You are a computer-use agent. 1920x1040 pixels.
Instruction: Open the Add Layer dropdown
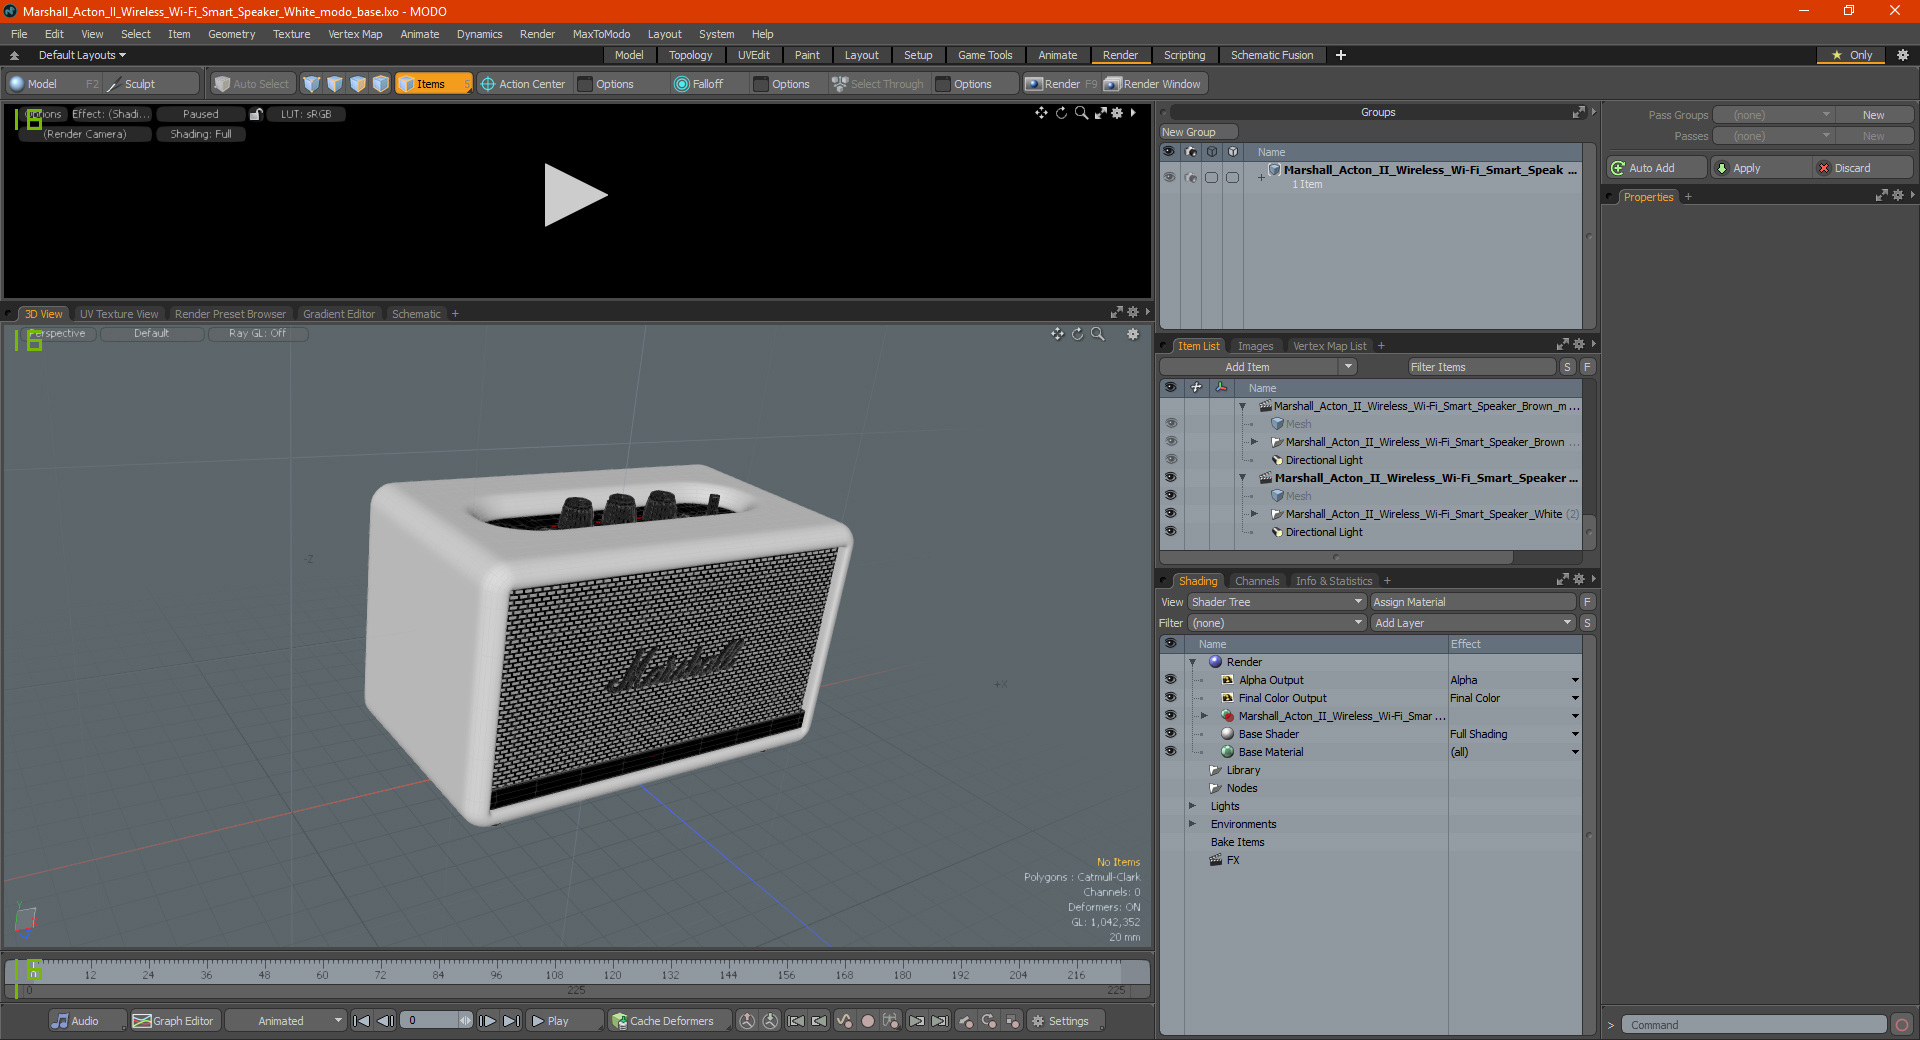[x=1473, y=623]
